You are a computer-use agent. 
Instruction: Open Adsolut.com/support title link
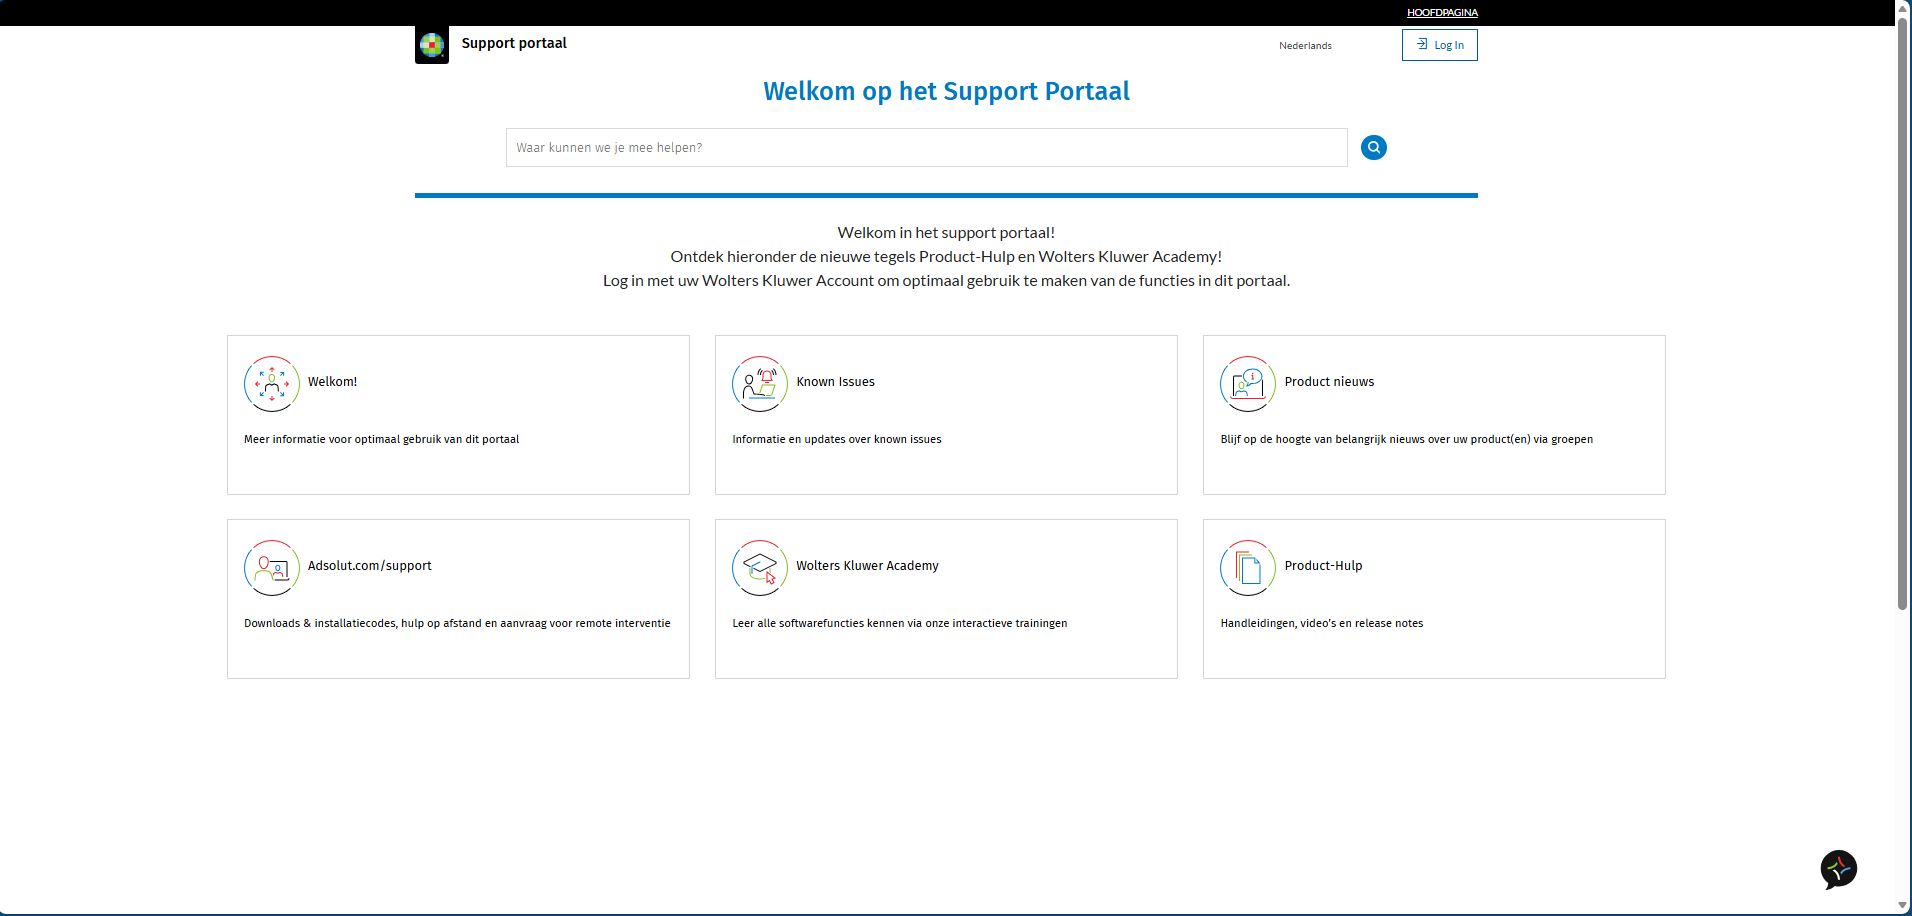pyautogui.click(x=370, y=566)
